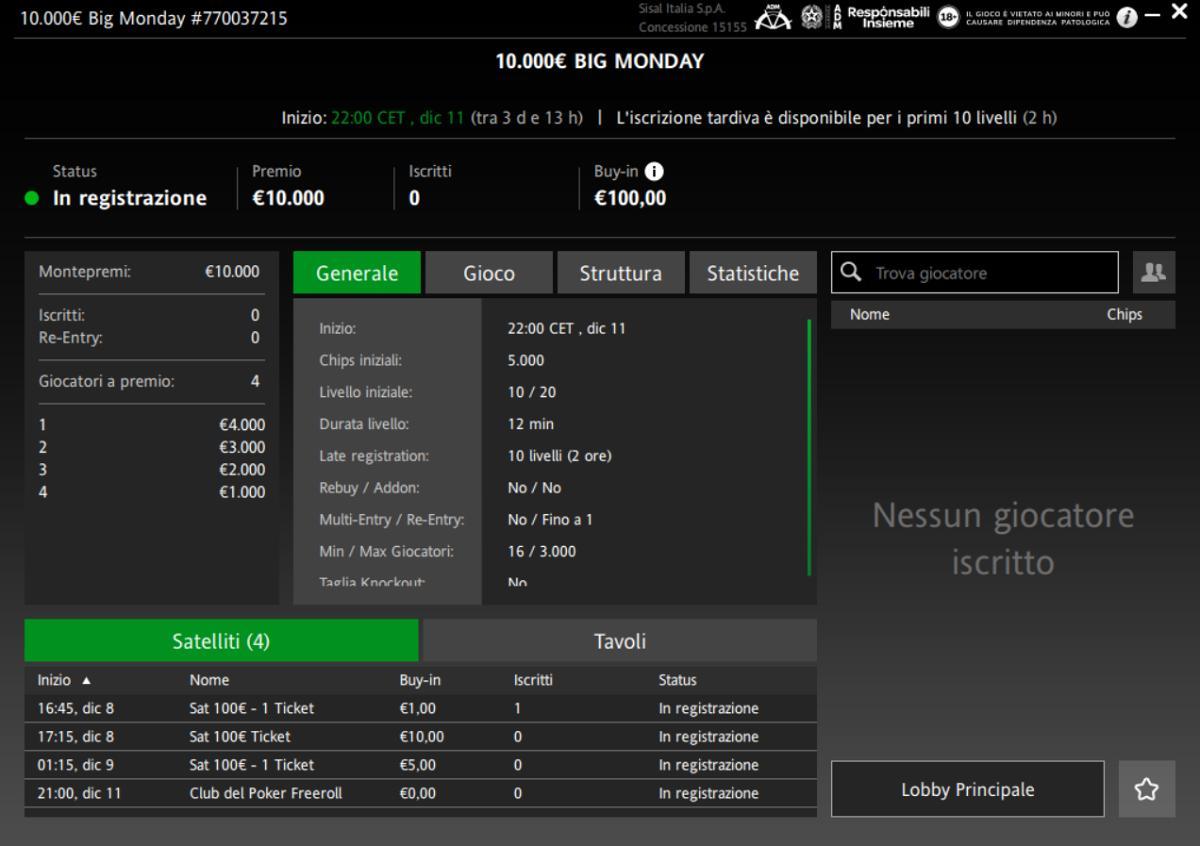Screen dimensions: 1200x846
Task: Select the Statistiche tab
Action: pos(752,272)
